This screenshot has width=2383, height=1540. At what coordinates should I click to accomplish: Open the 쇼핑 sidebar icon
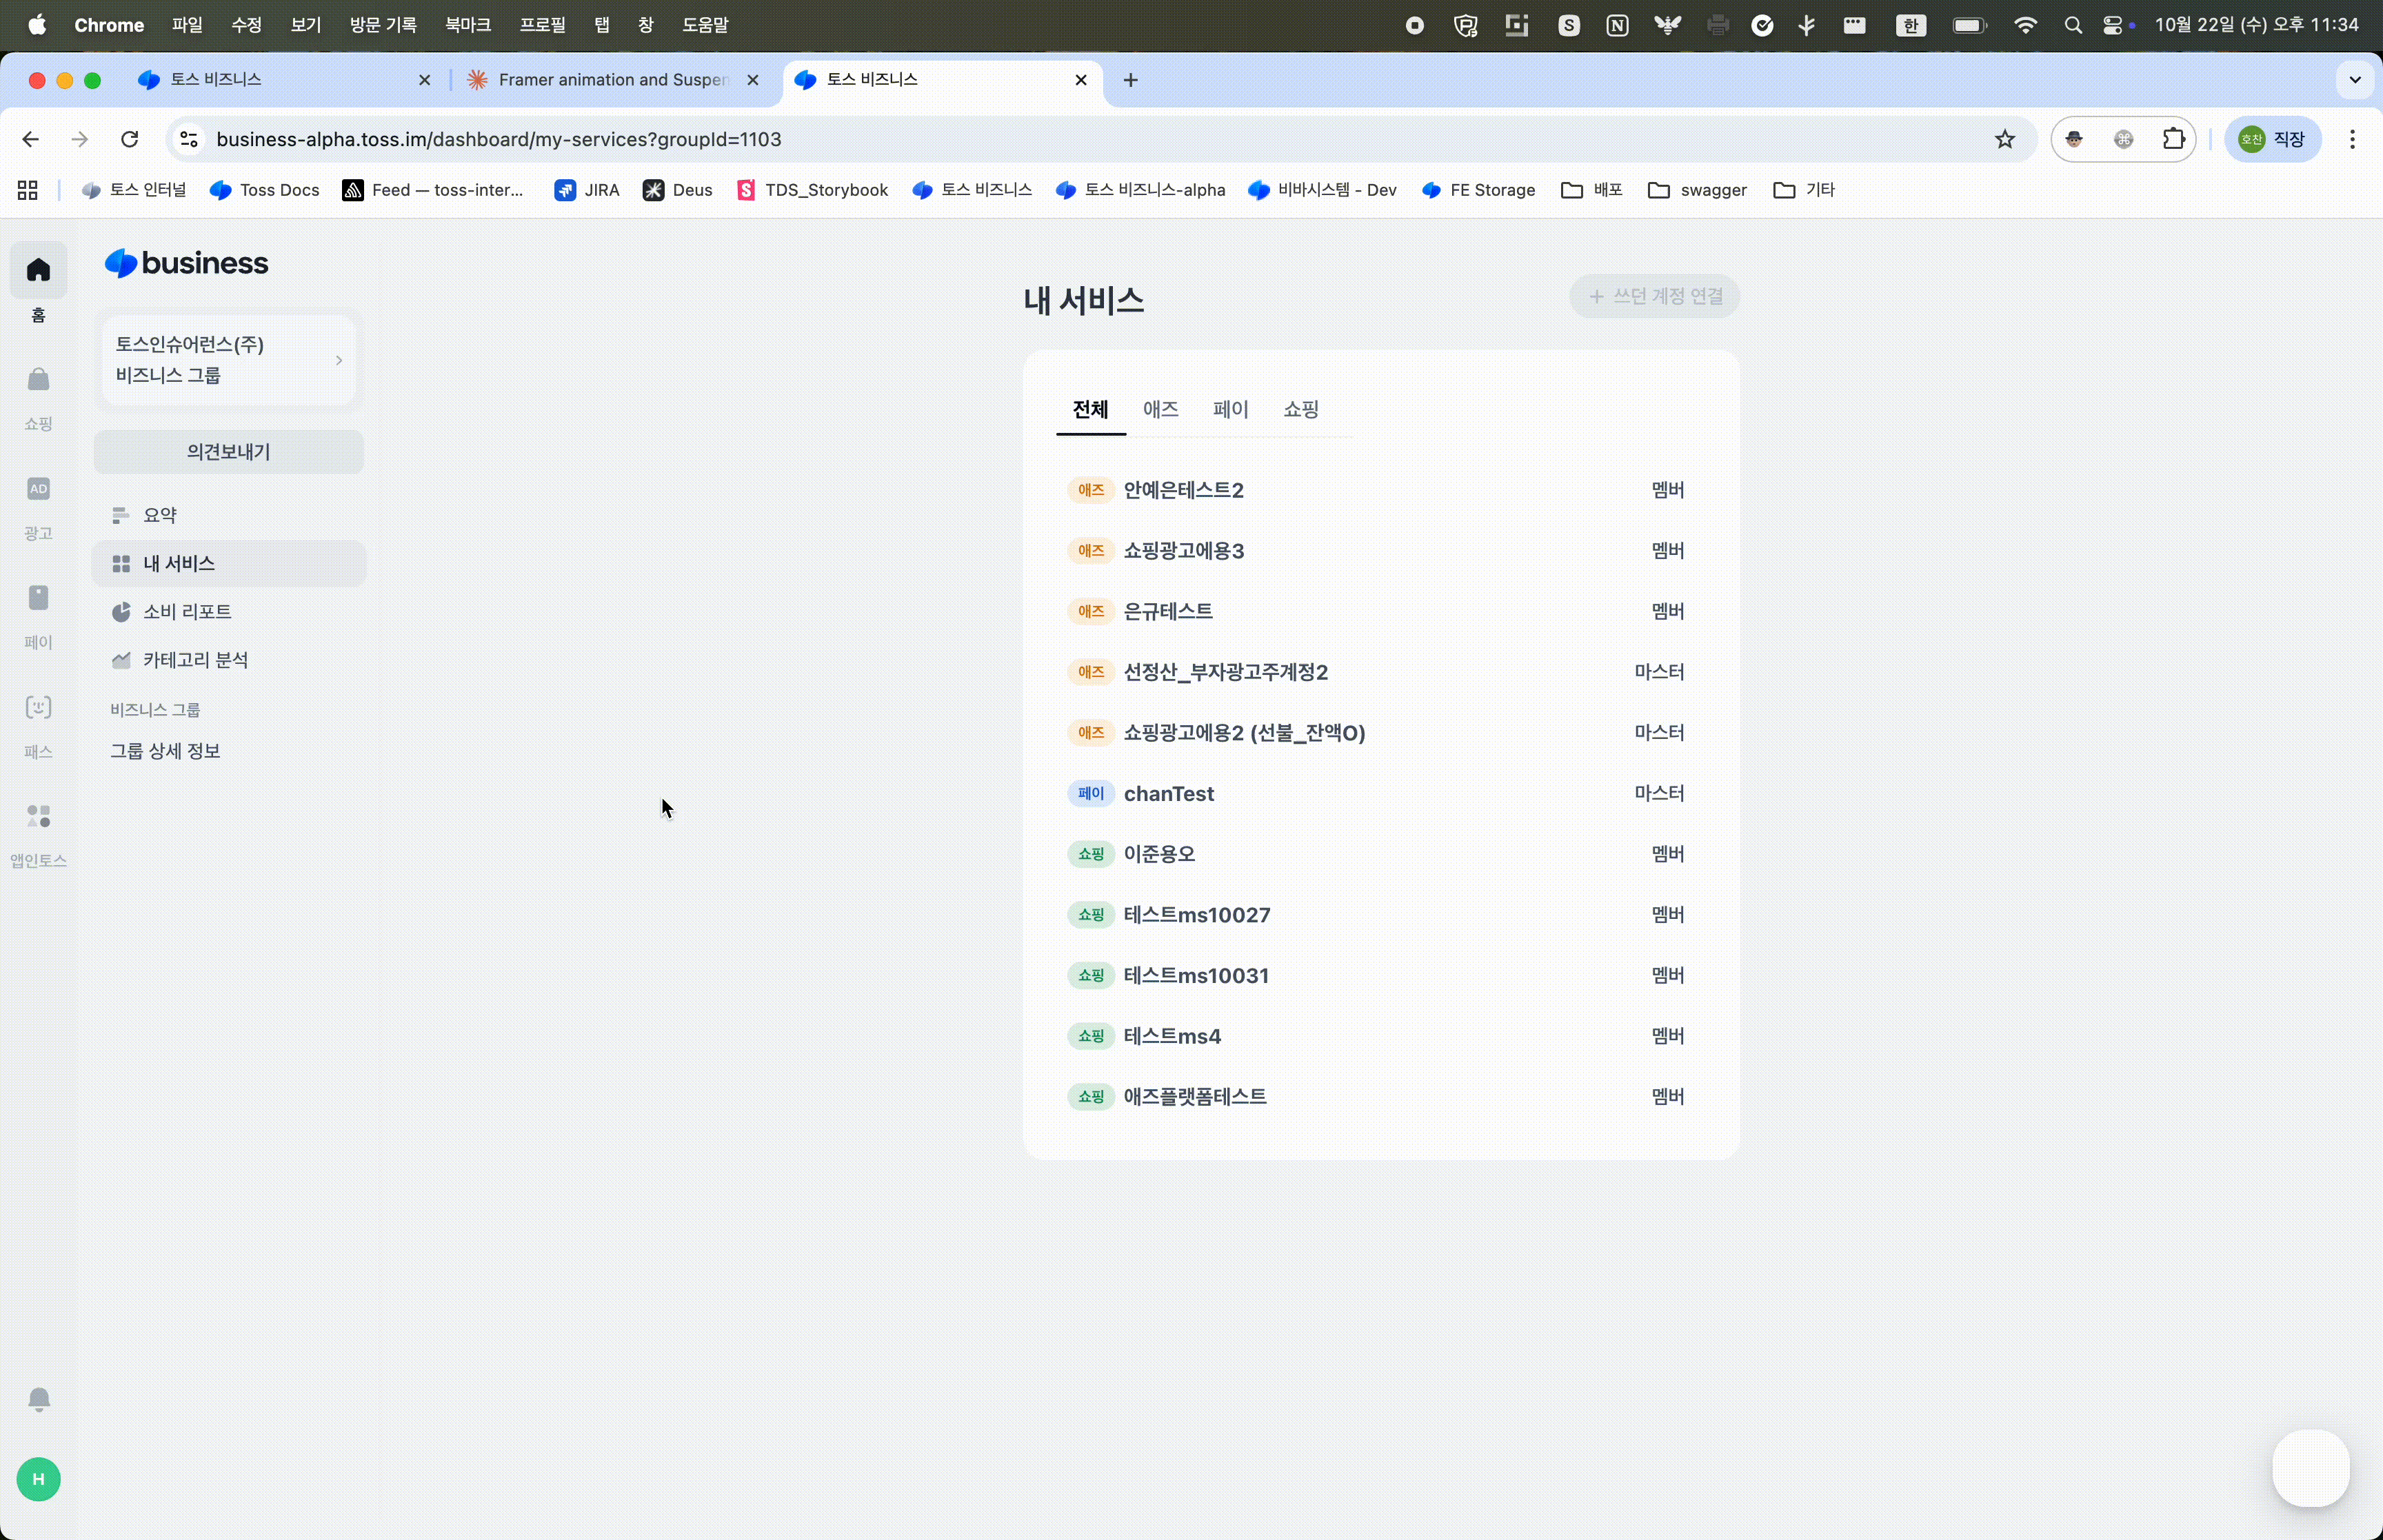(x=38, y=380)
